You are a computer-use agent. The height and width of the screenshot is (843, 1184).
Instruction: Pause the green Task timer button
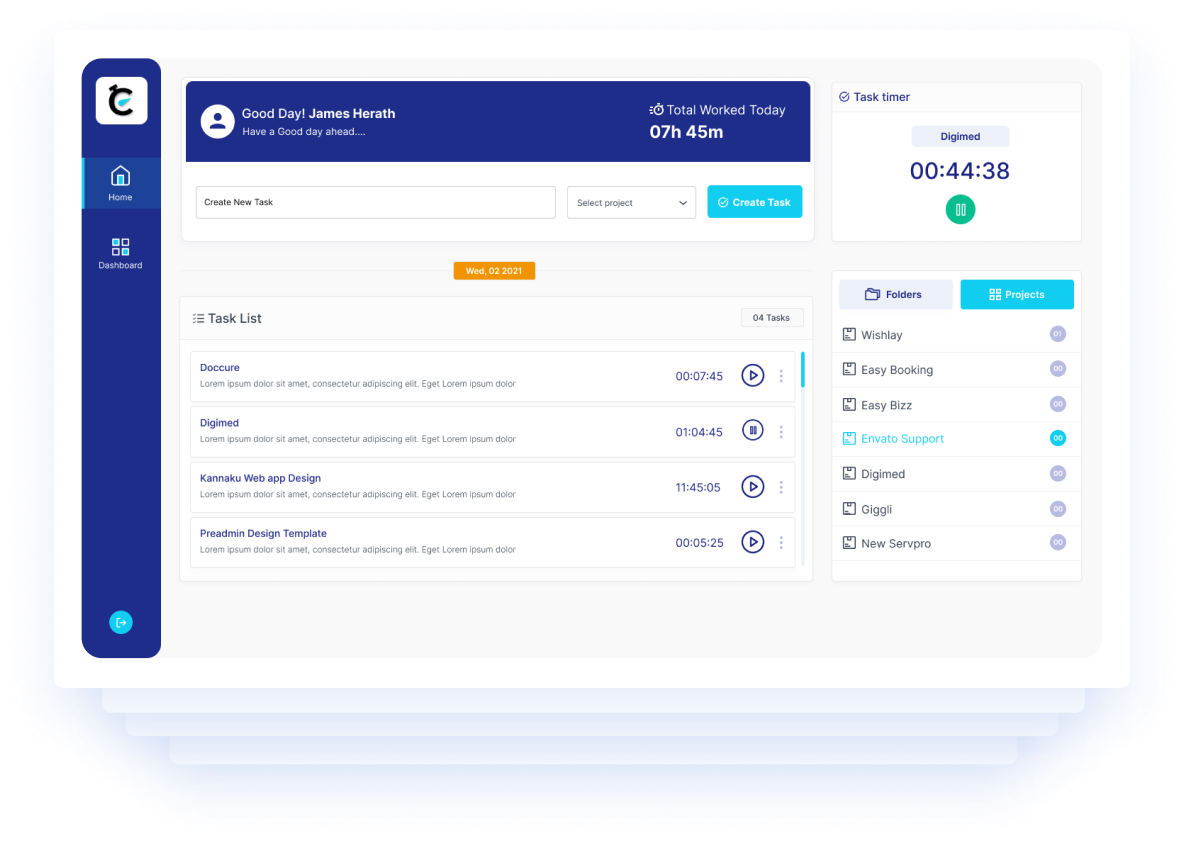point(960,209)
